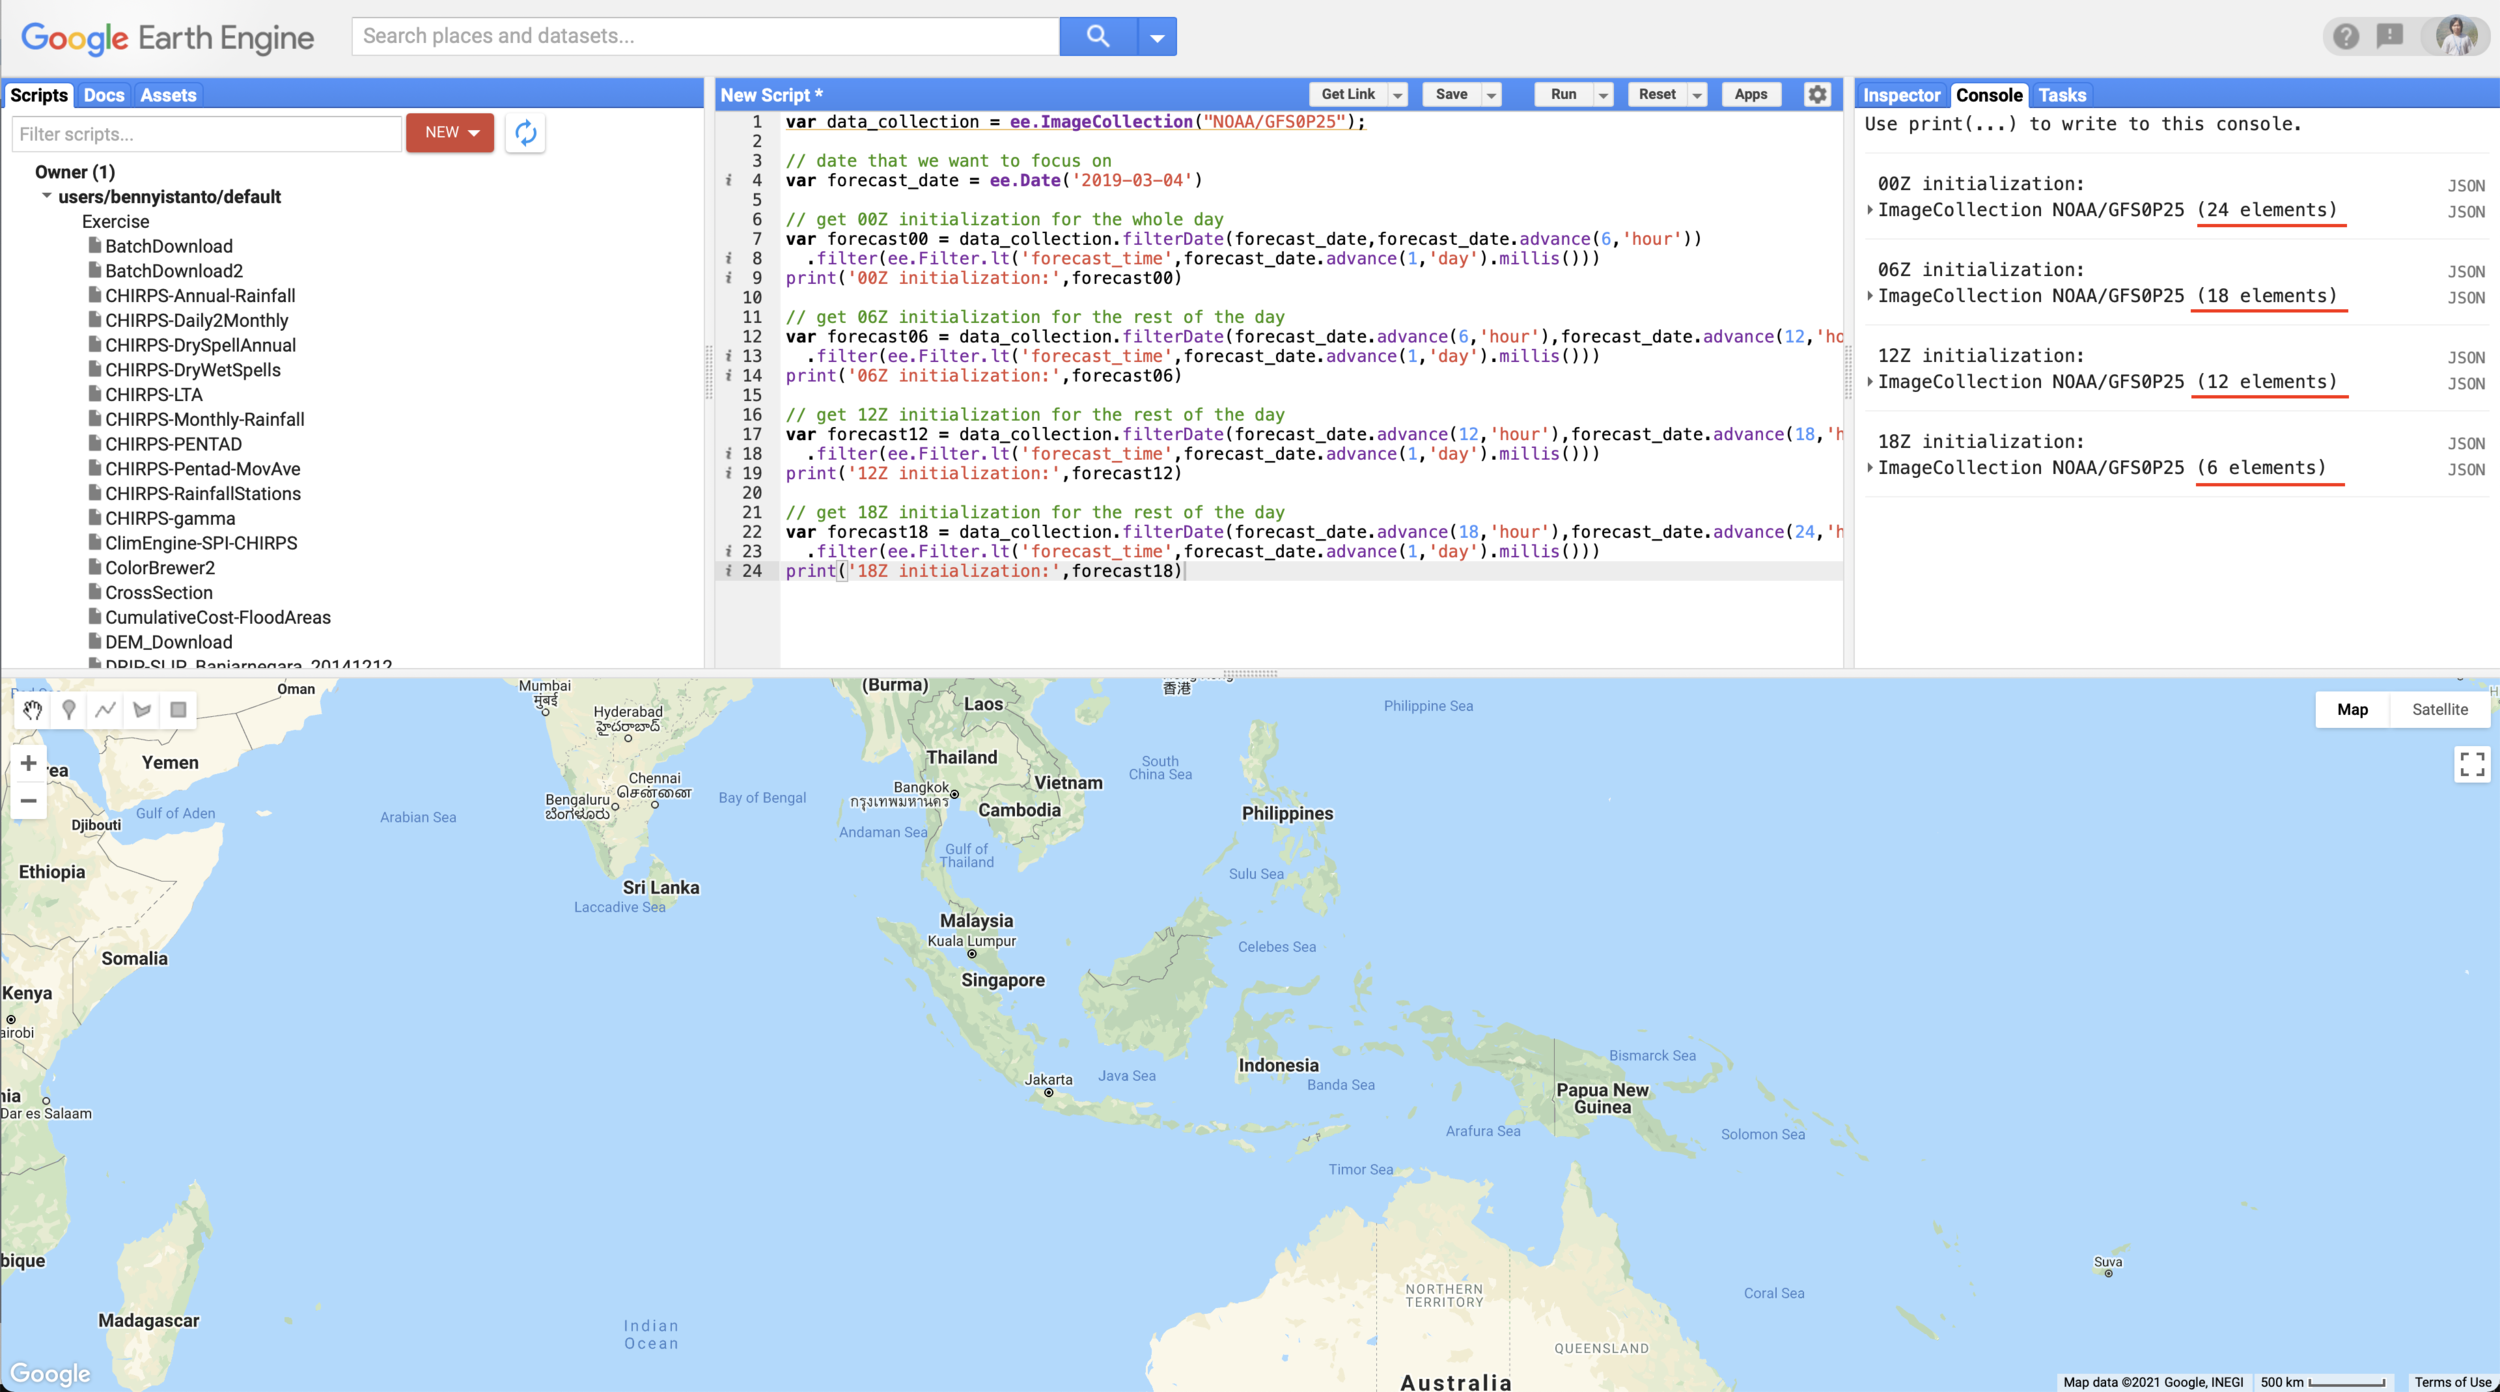Image resolution: width=2500 pixels, height=1392 pixels.
Task: Open the Save button dropdown arrow
Action: point(1491,95)
